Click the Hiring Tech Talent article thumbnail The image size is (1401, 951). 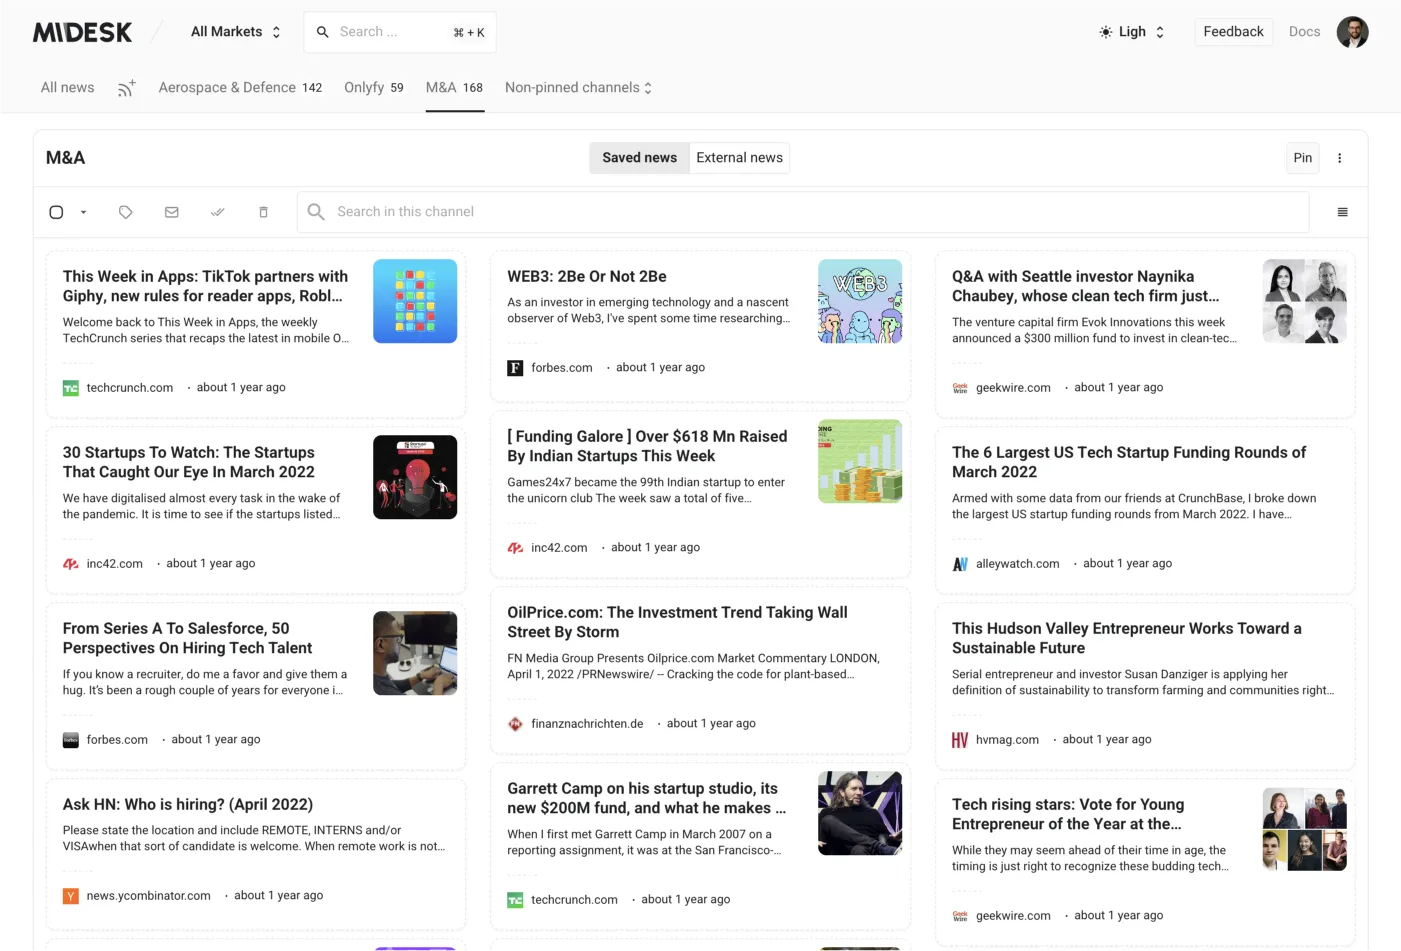pyautogui.click(x=415, y=653)
